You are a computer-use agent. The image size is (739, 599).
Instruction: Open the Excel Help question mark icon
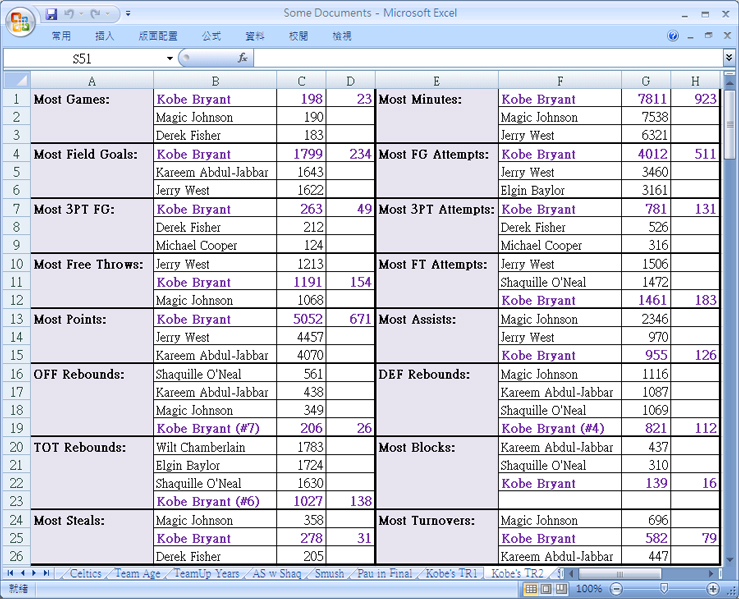coord(673,36)
